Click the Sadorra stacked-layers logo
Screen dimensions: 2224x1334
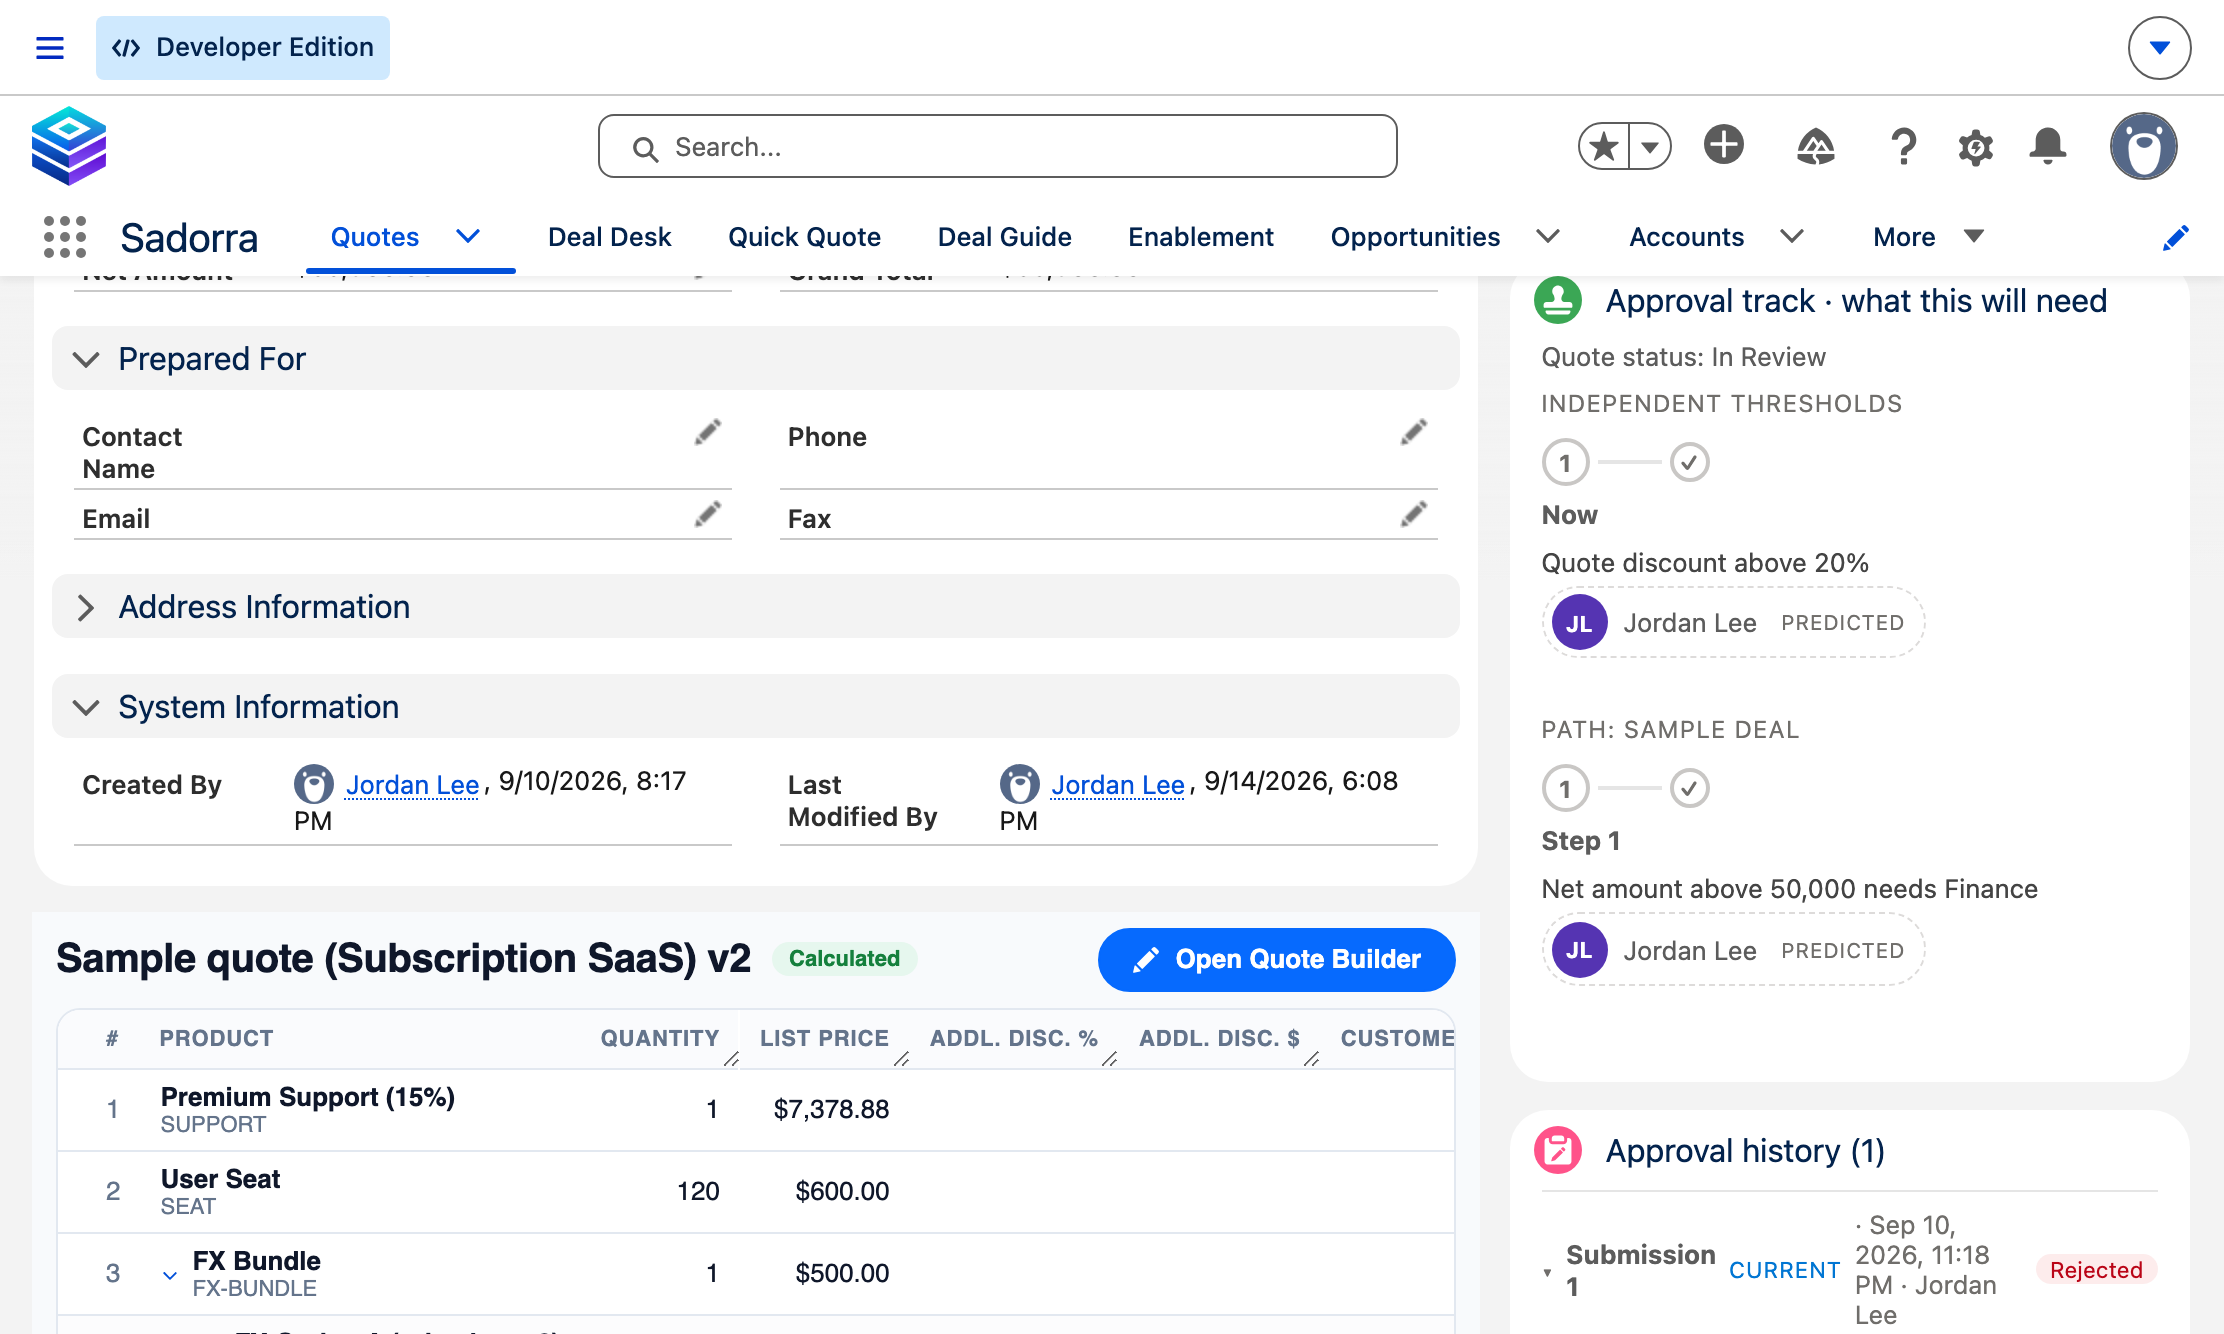click(69, 146)
